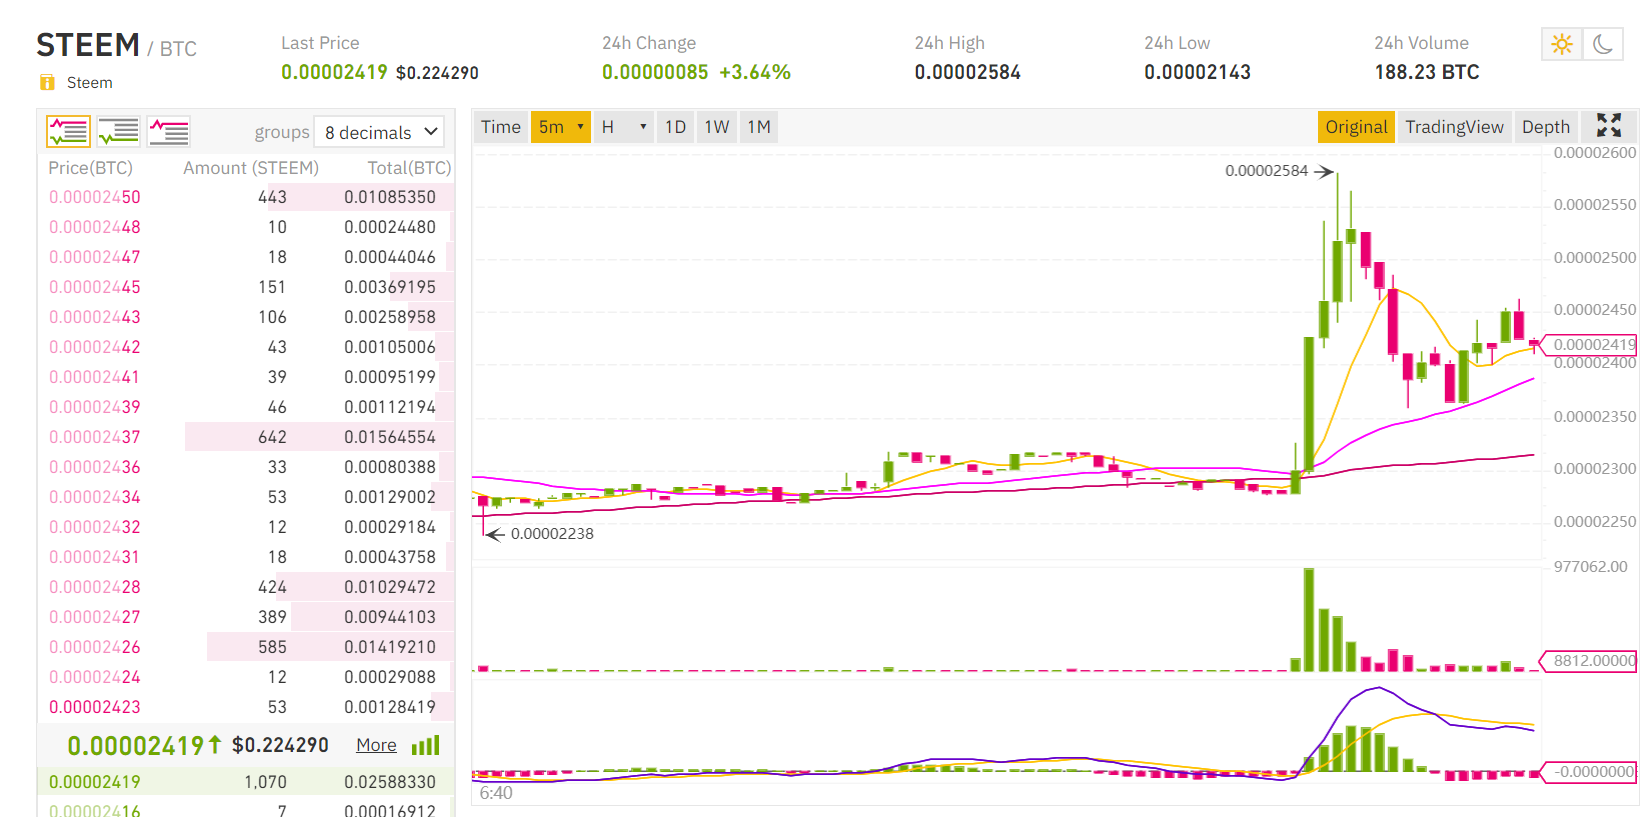Show buy orders only view icon
This screenshot has width=1651, height=817.
[118, 131]
